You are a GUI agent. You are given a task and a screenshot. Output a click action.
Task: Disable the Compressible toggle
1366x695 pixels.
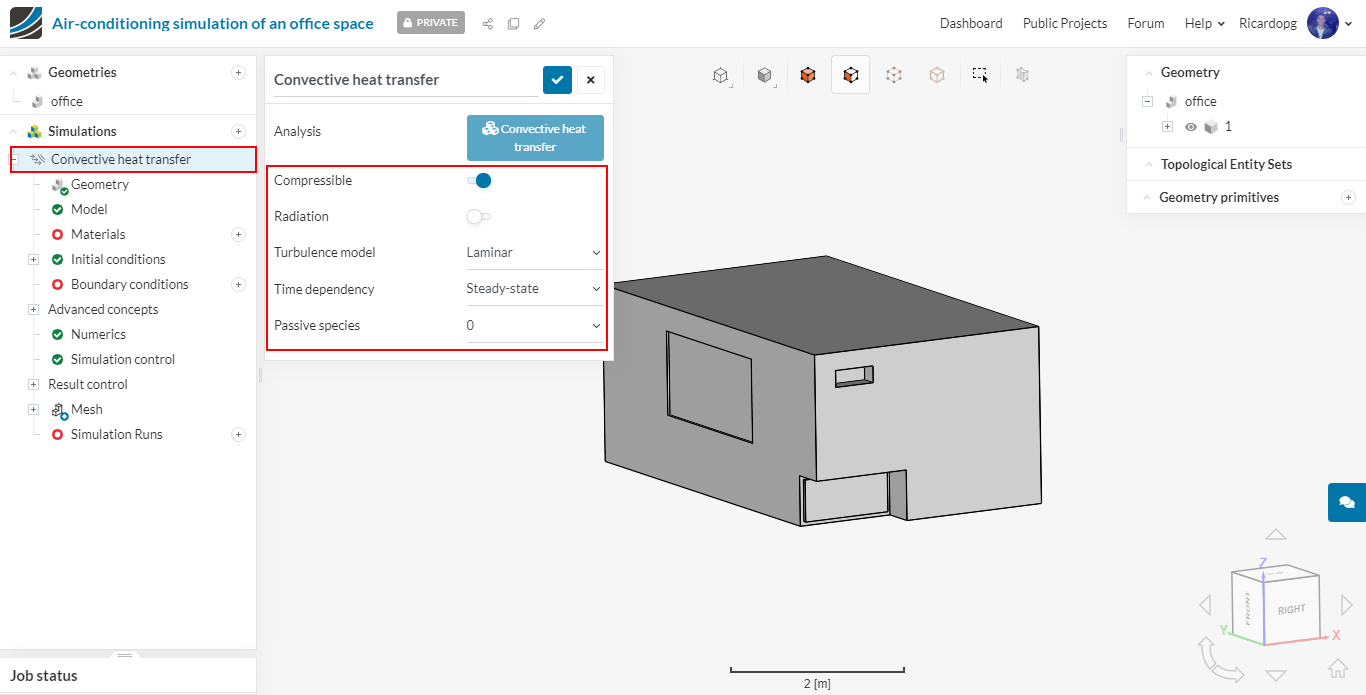(x=479, y=181)
